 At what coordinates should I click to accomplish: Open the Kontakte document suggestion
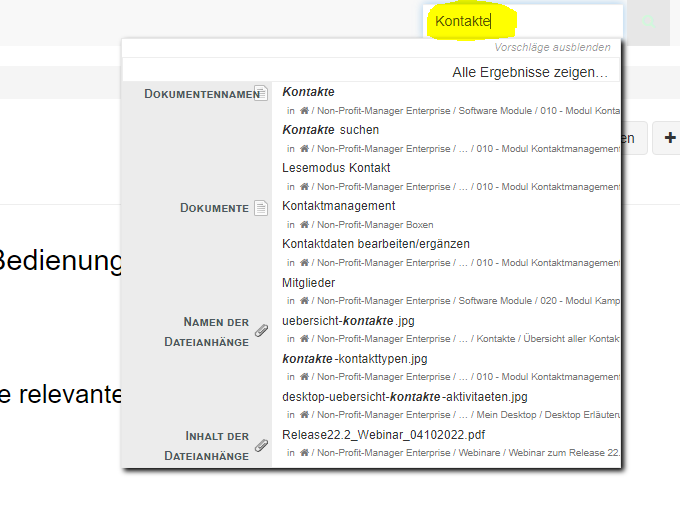pyautogui.click(x=308, y=92)
